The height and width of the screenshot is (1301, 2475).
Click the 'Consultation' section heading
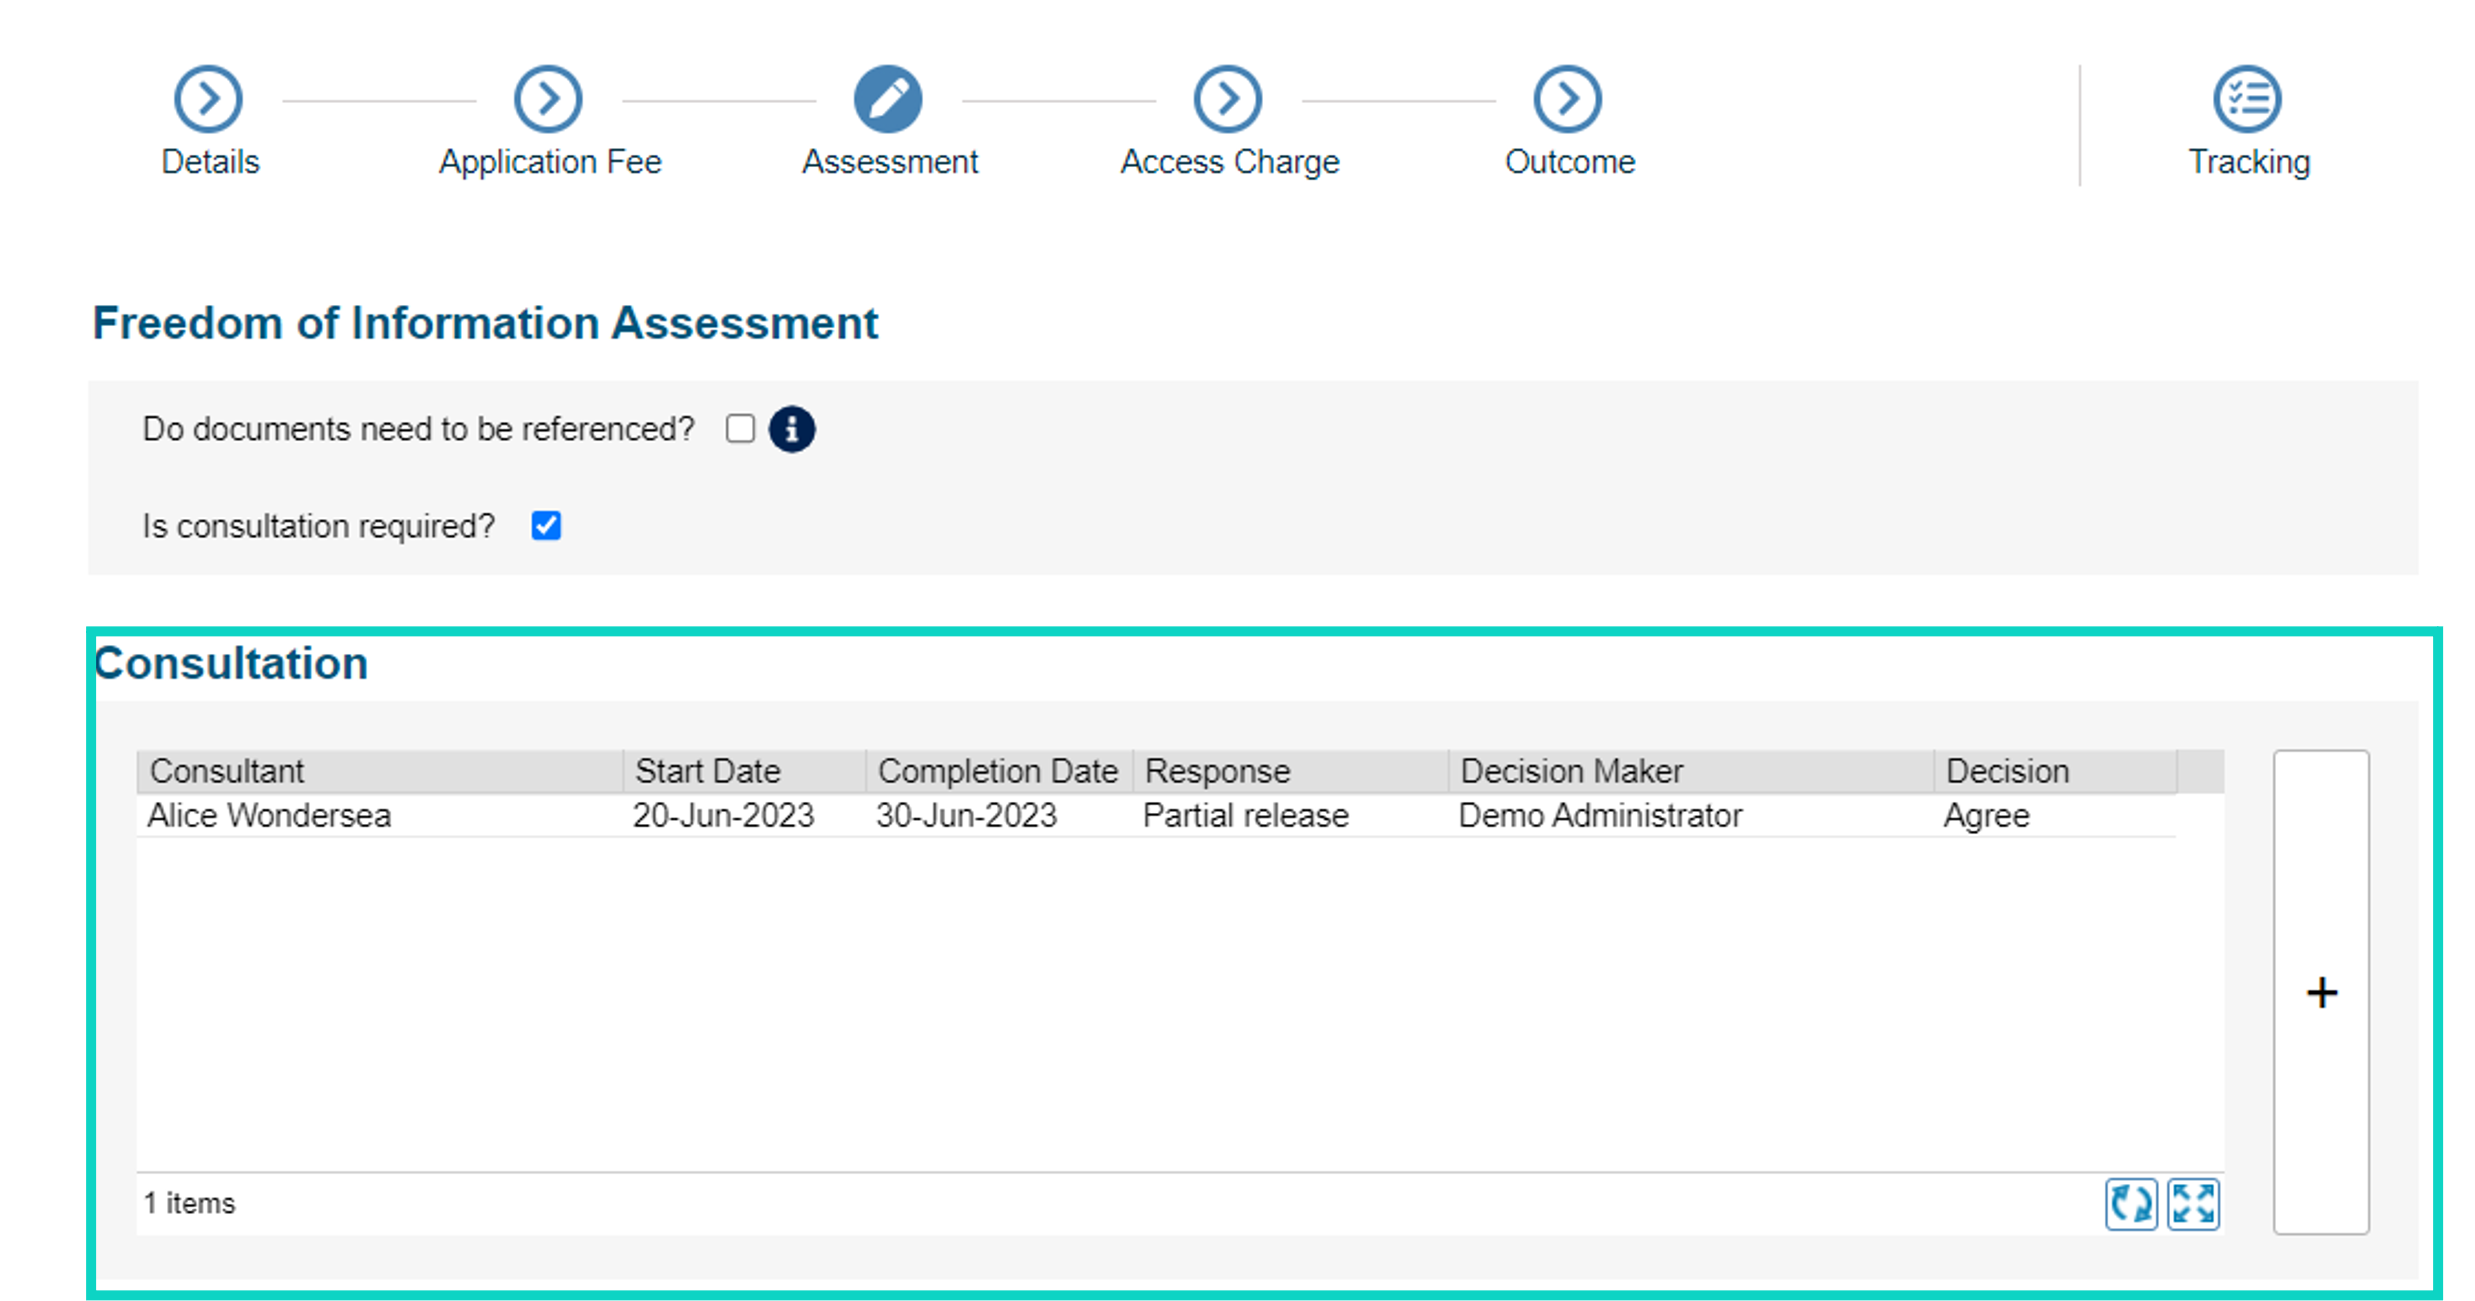(231, 664)
